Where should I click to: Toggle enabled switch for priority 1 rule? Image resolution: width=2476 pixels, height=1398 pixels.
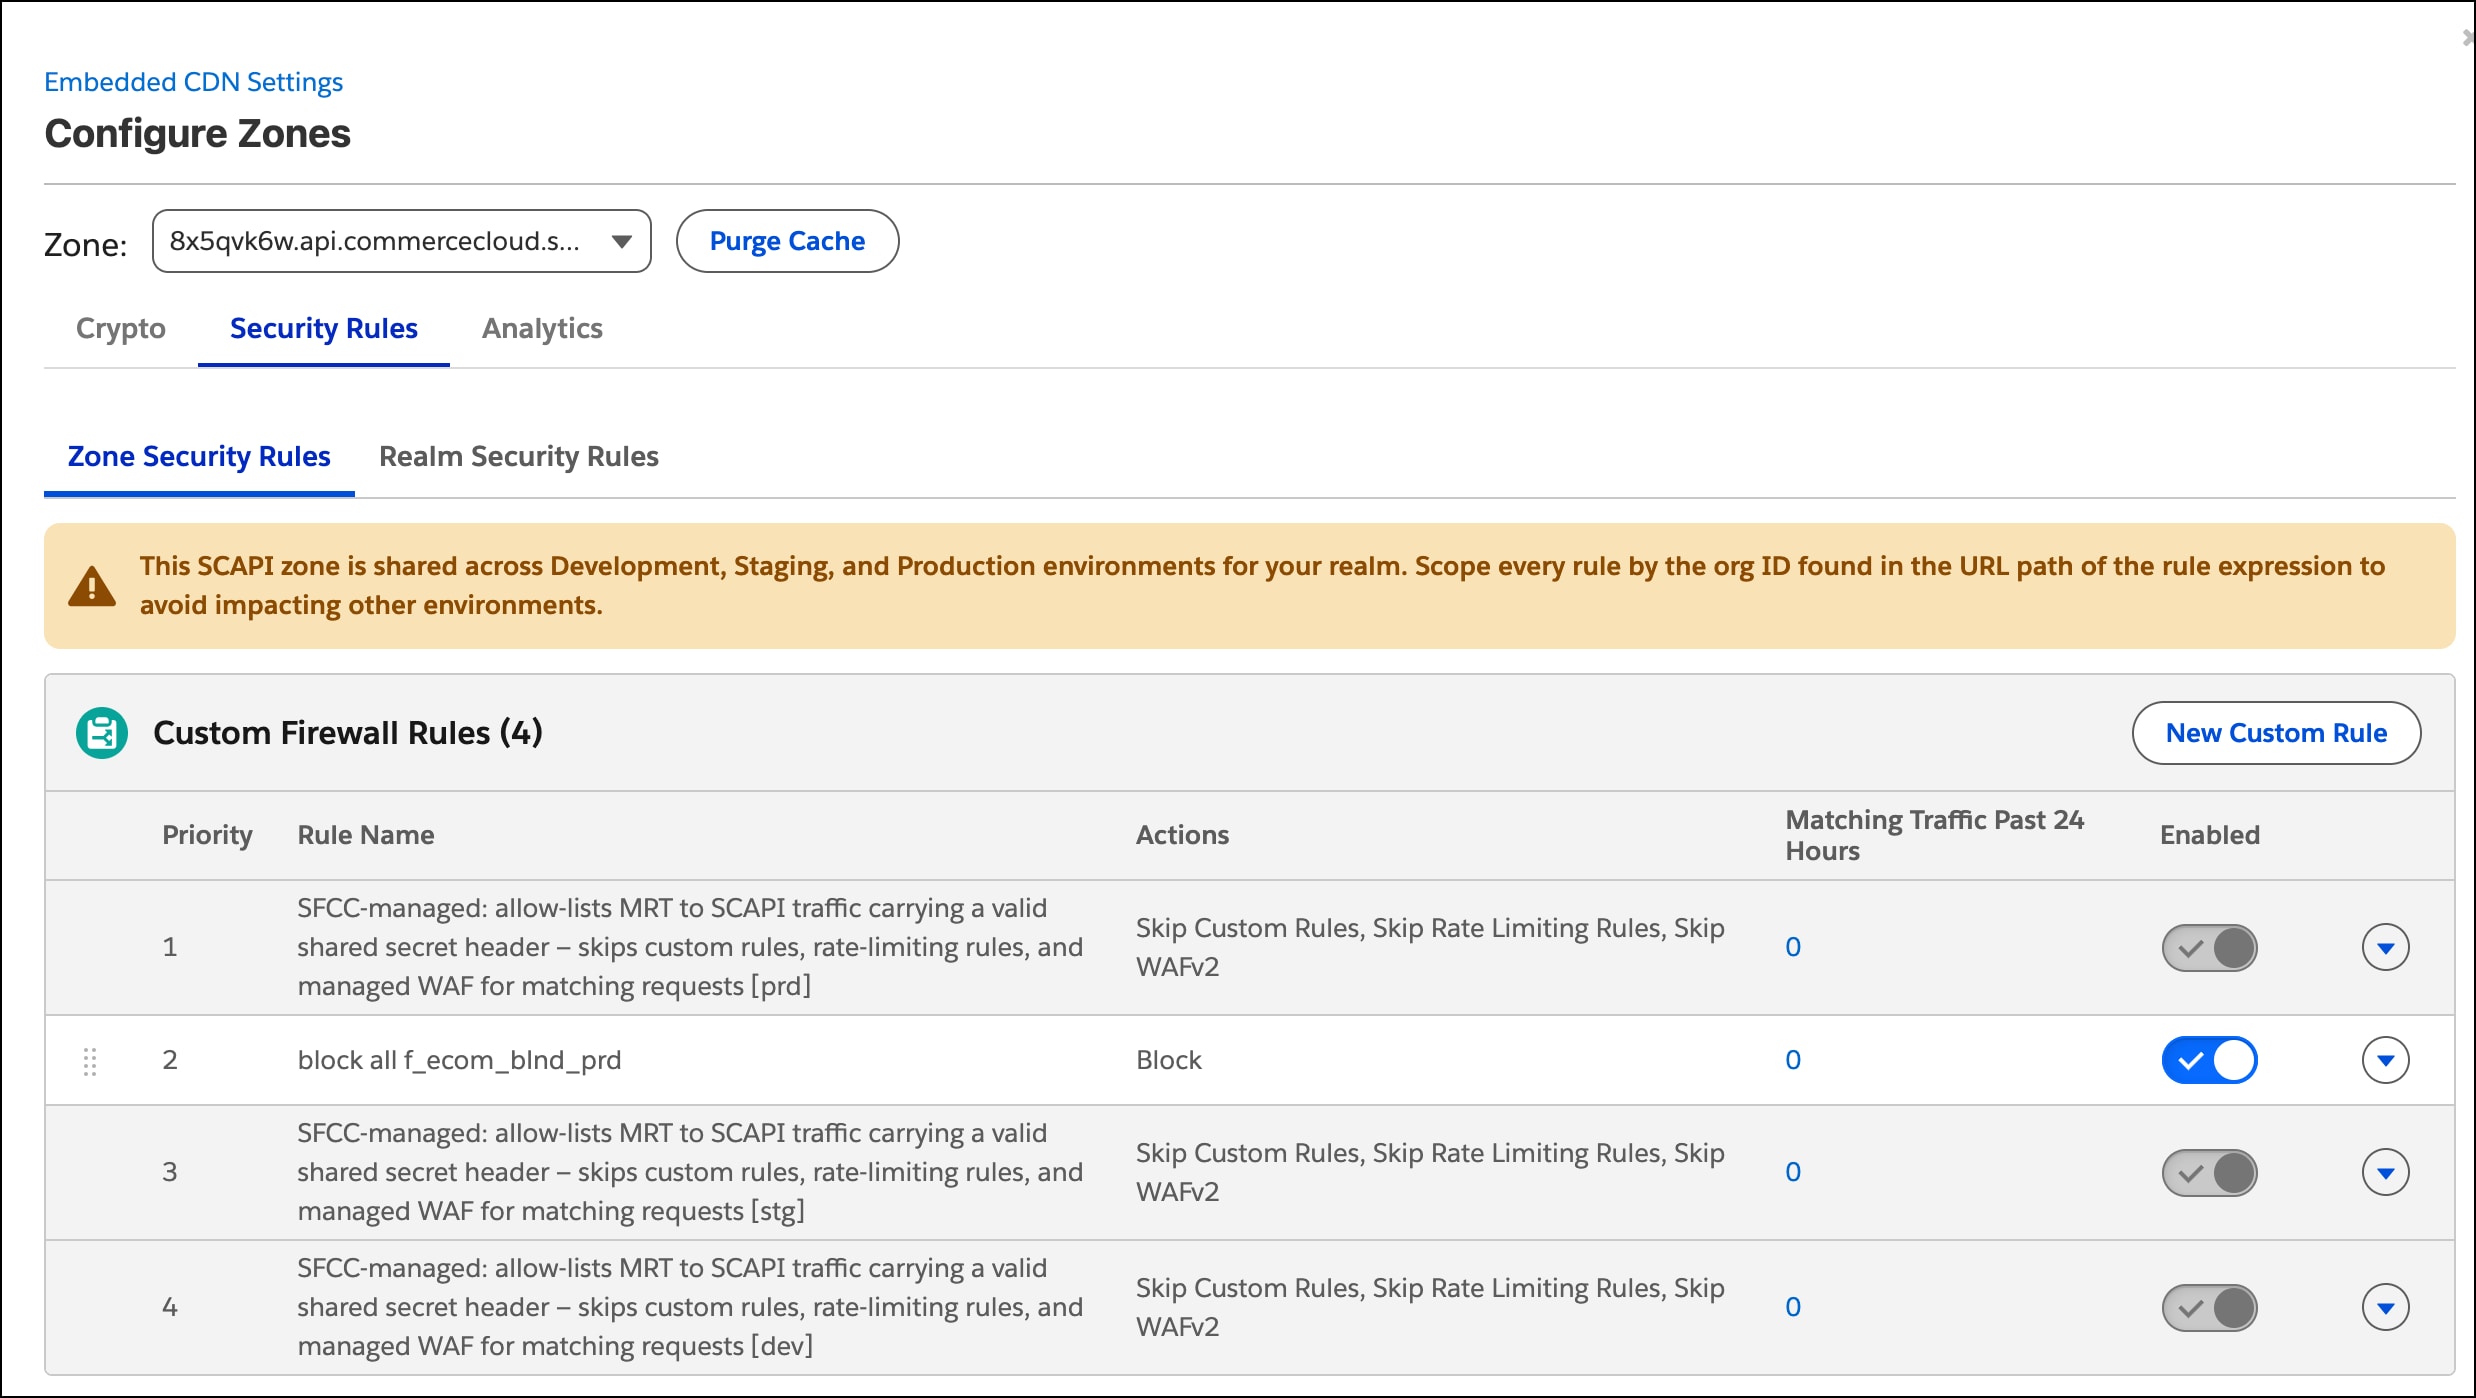(x=2209, y=948)
